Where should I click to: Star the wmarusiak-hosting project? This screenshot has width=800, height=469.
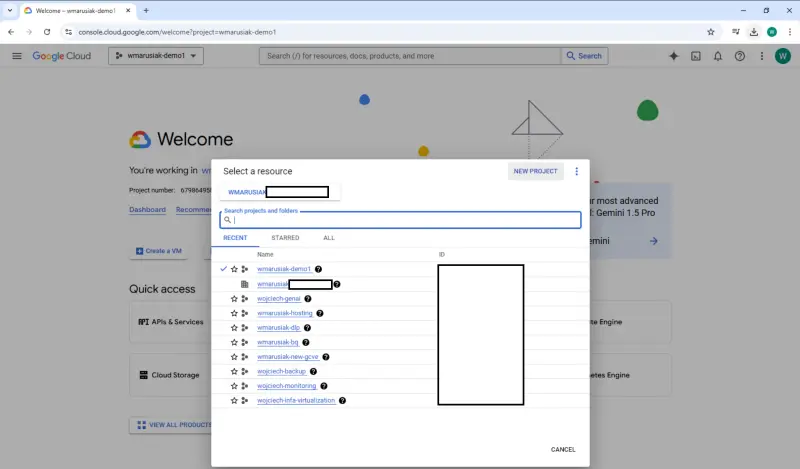(234, 313)
